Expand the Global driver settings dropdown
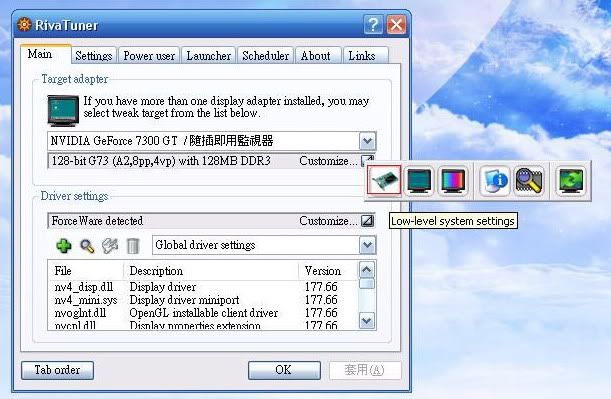611x399 pixels. pos(367,245)
